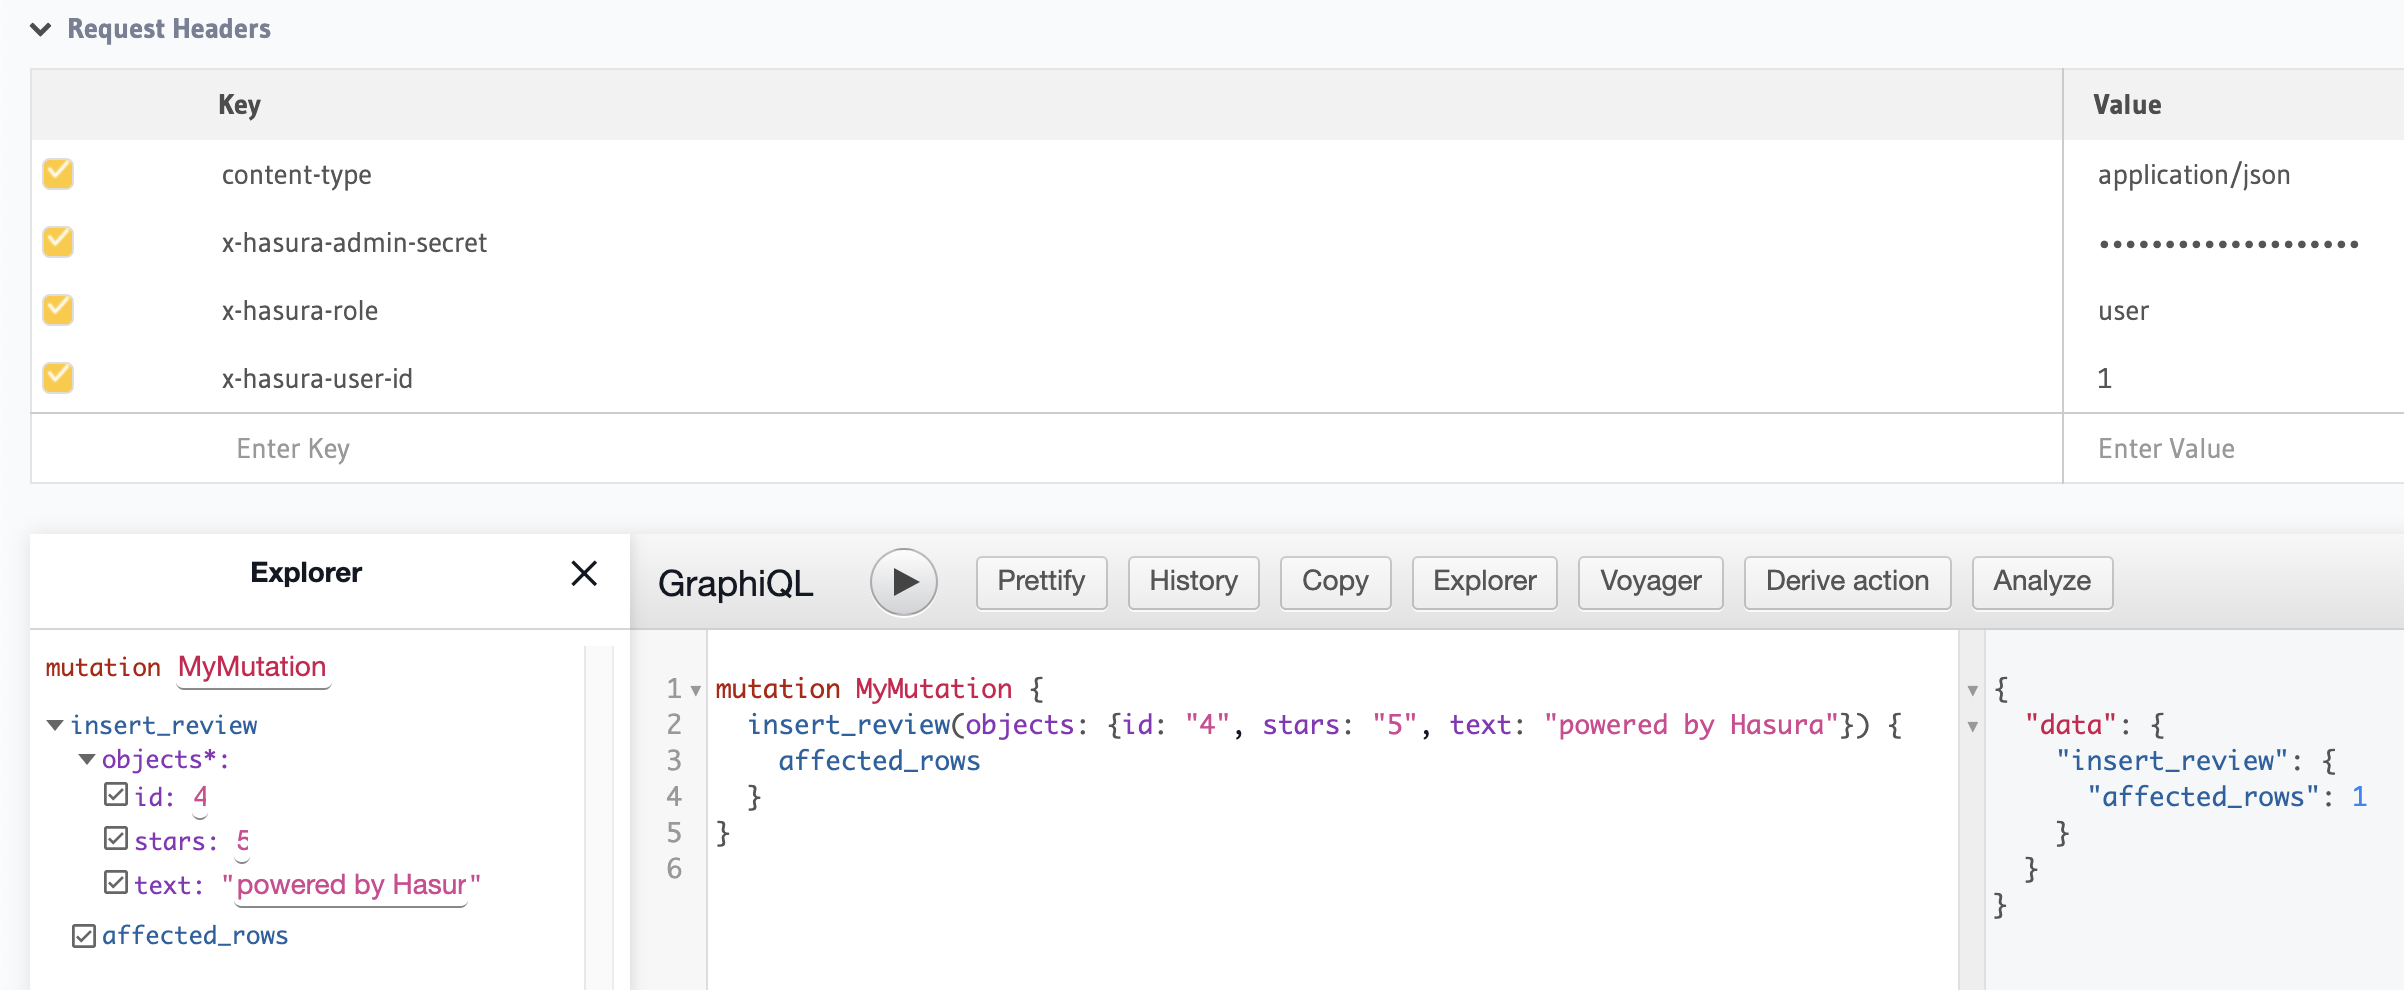
Task: Collapse the objects* tree node
Action: coord(88,760)
